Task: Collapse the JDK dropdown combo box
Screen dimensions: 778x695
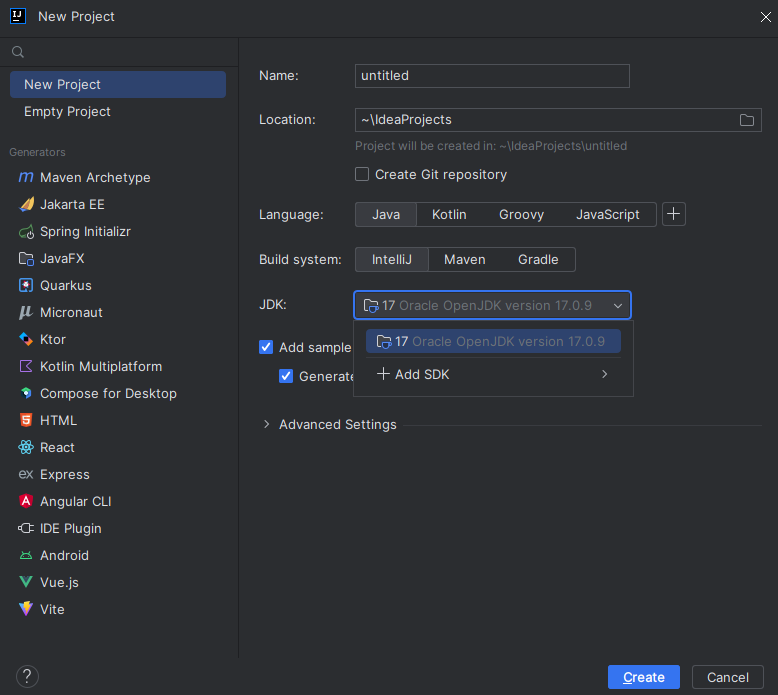Action: coord(618,306)
